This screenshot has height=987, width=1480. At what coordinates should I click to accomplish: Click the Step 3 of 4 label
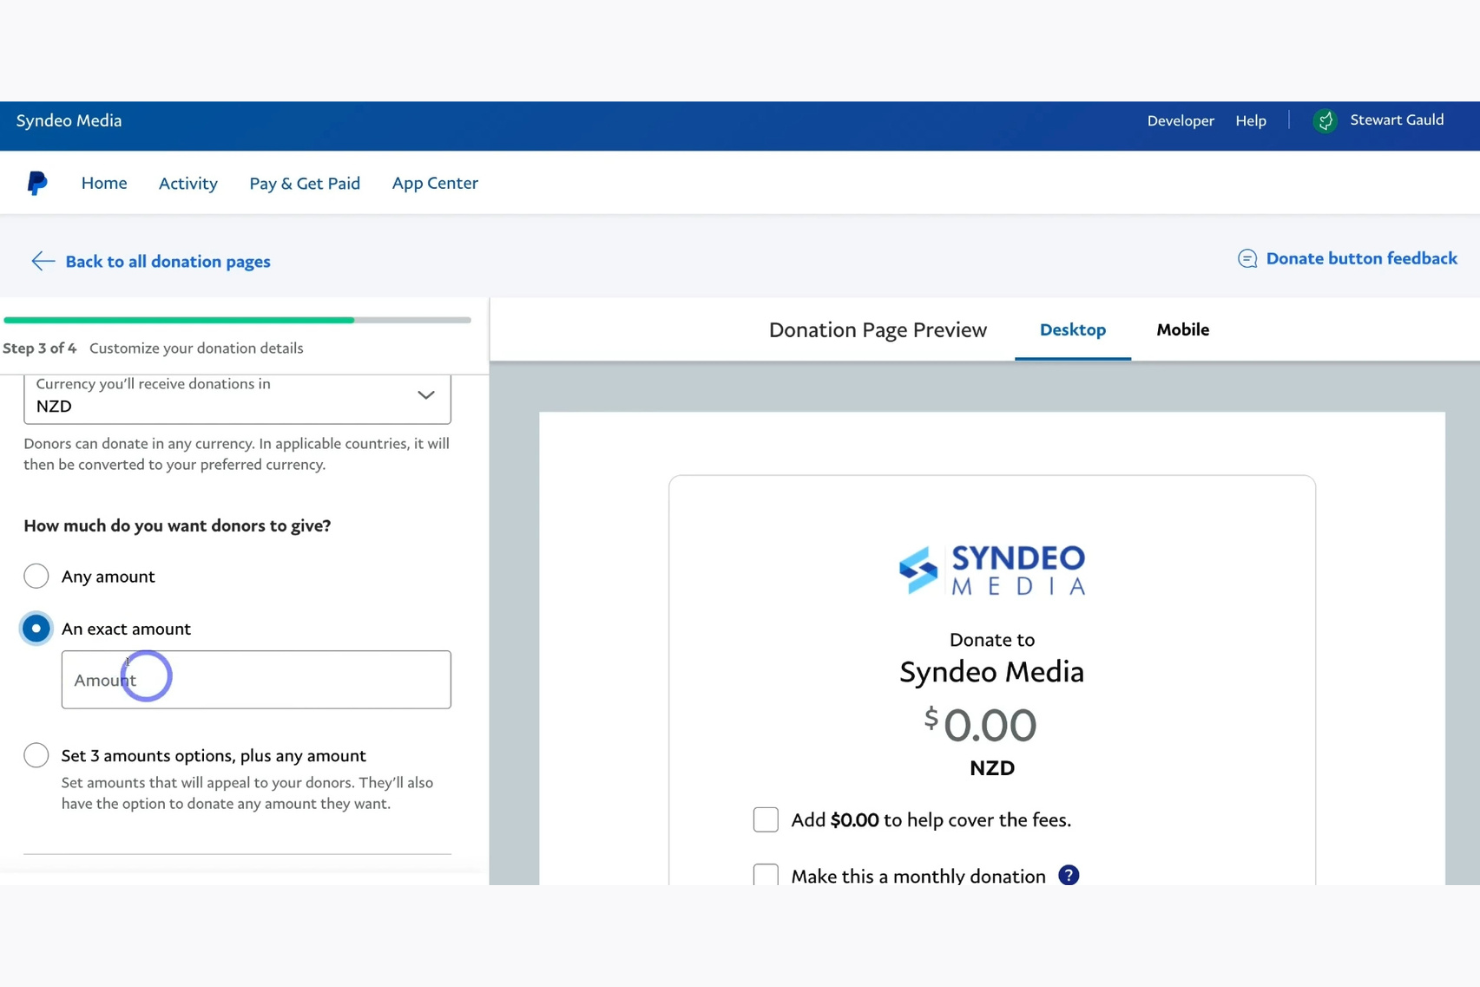point(39,348)
